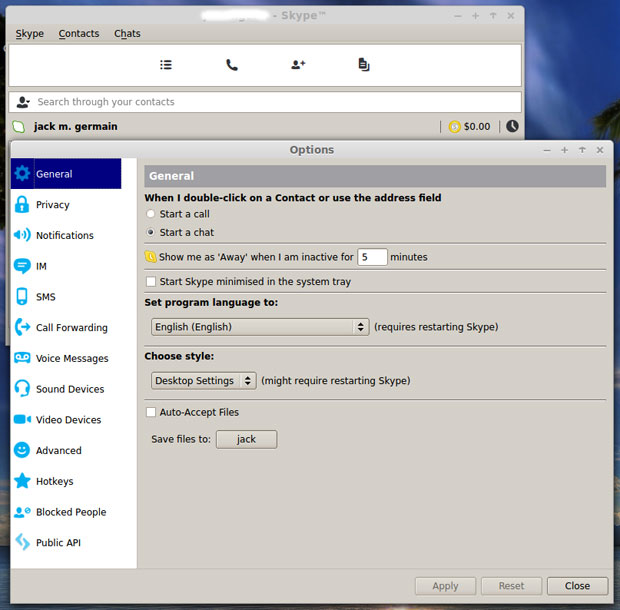Click the Privacy padlock icon

coord(22,204)
